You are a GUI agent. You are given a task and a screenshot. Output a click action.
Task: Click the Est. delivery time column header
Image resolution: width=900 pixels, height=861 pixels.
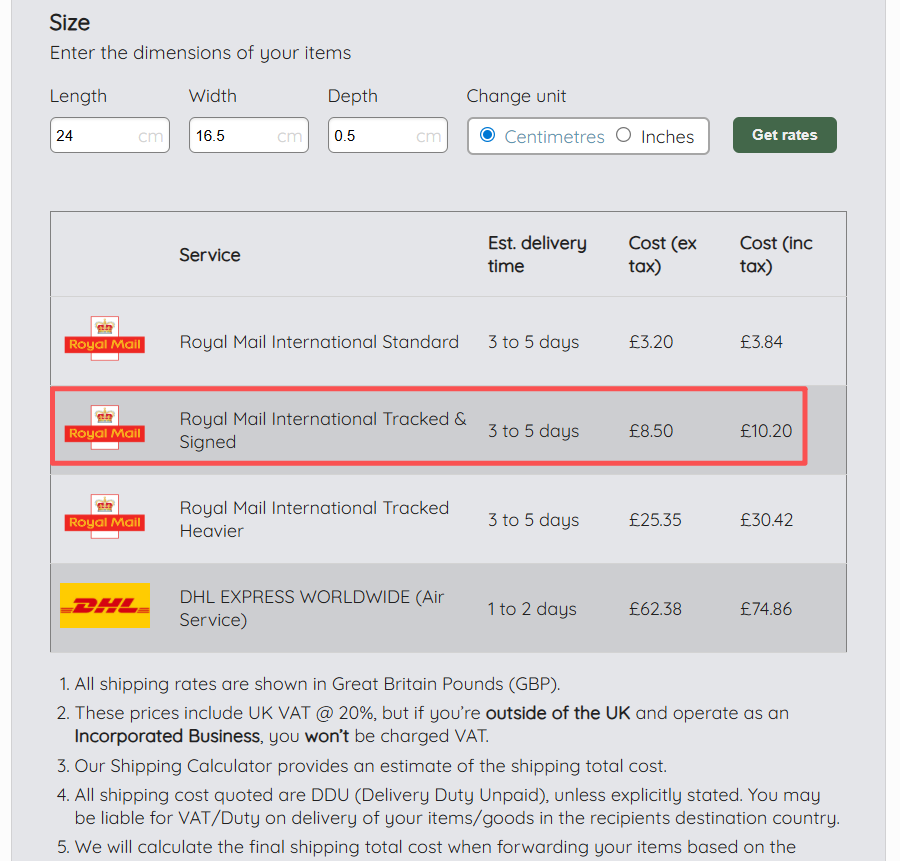click(537, 255)
